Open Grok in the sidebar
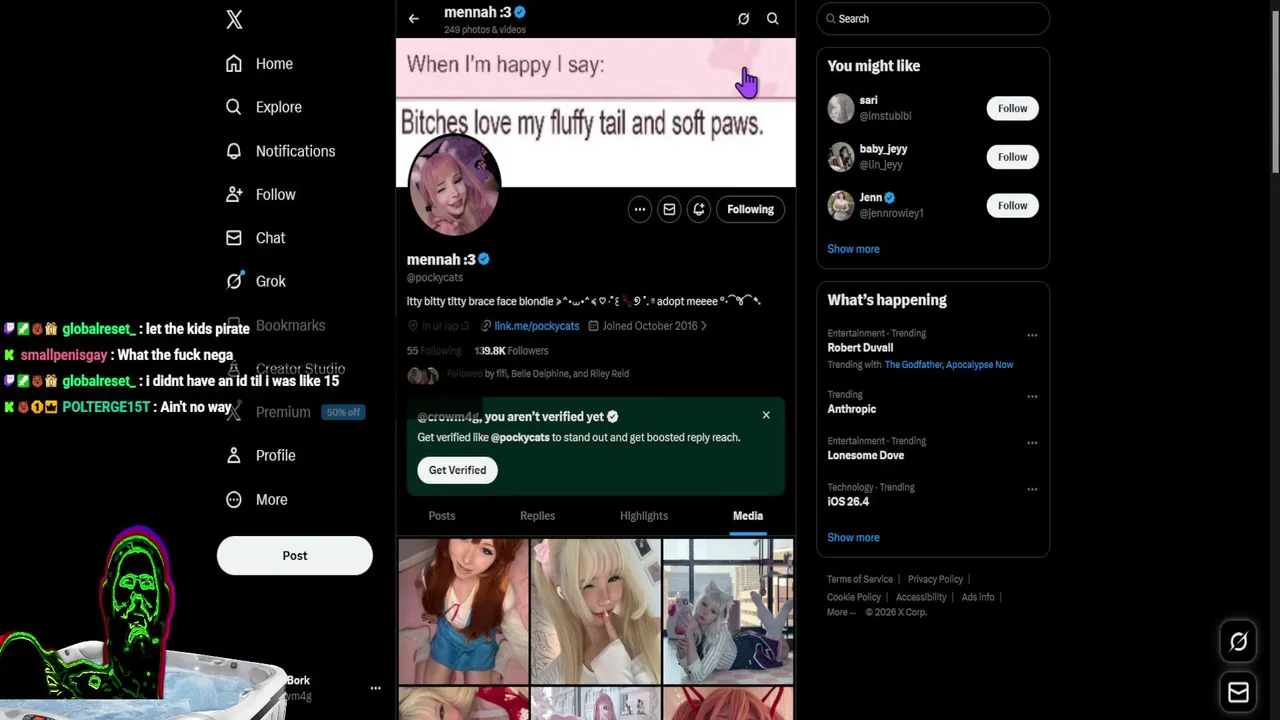This screenshot has width=1280, height=720. click(255, 281)
